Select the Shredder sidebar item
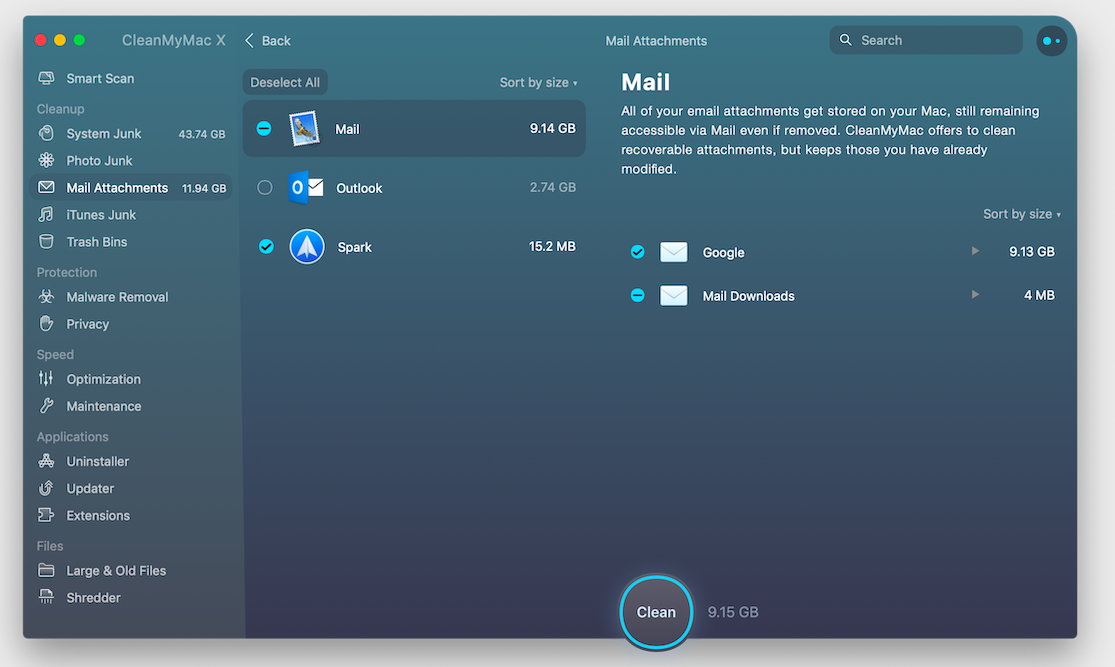Image resolution: width=1115 pixels, height=667 pixels. coord(132,597)
